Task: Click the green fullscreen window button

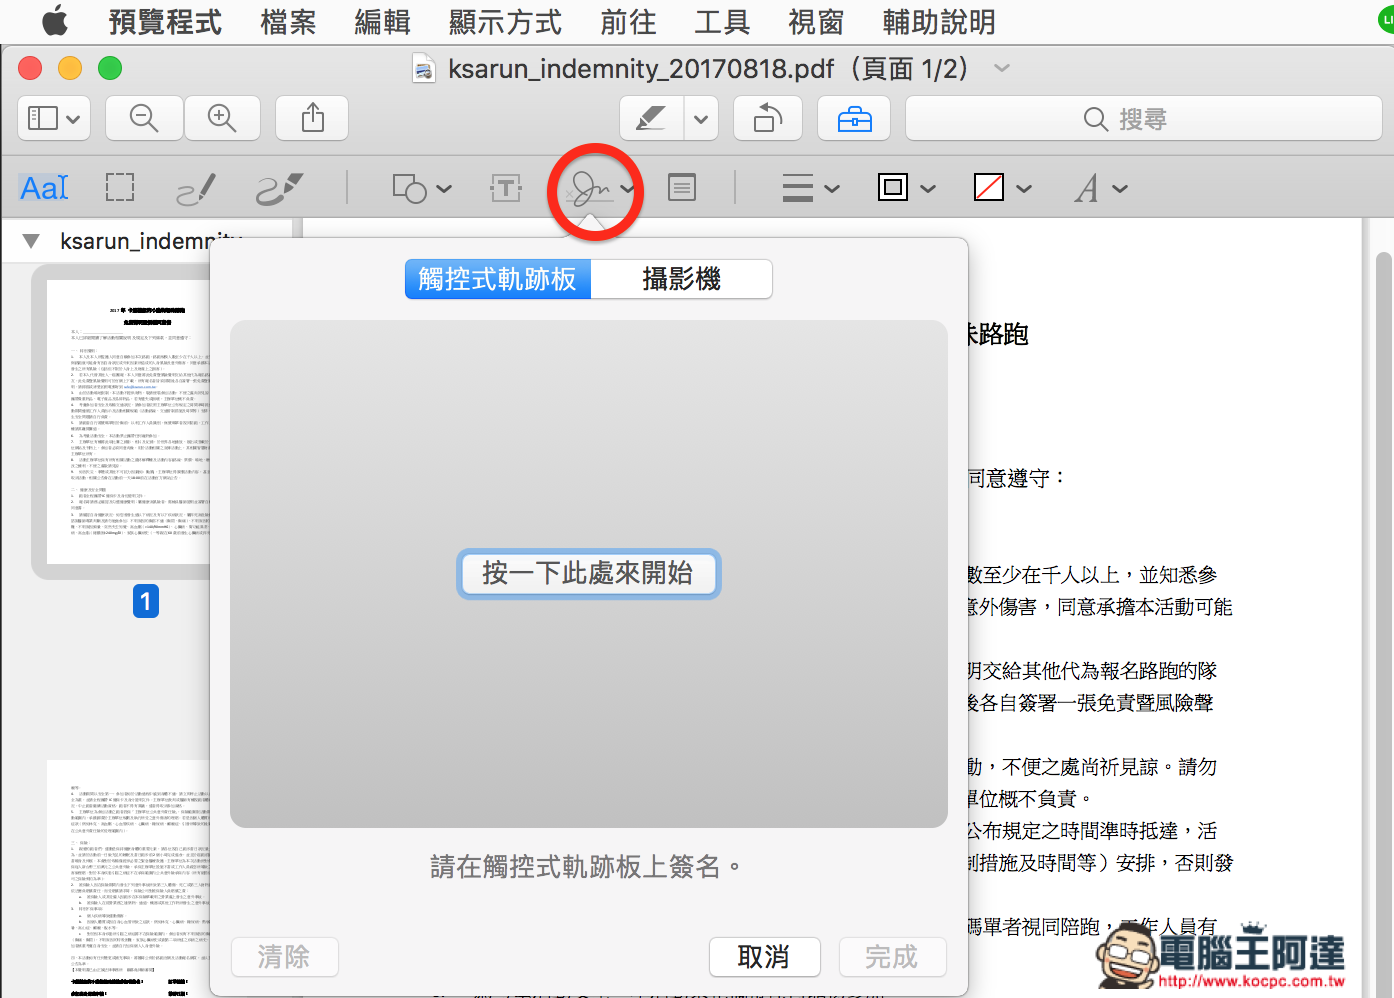Action: (x=110, y=68)
